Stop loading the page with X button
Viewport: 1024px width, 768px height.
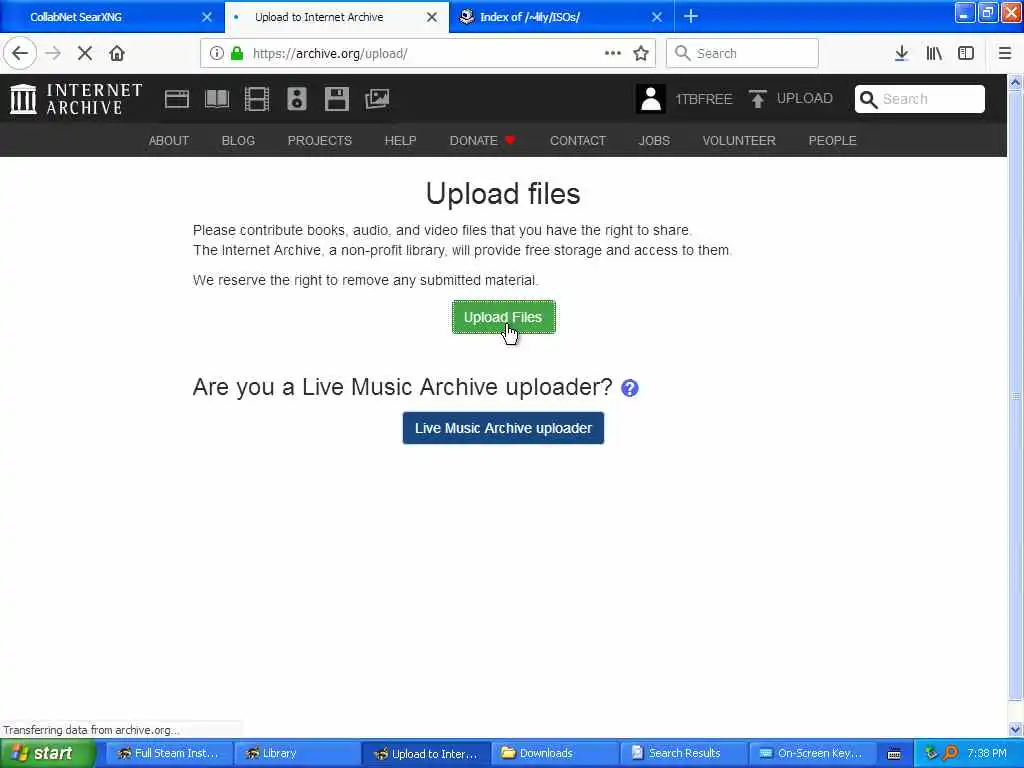click(85, 54)
